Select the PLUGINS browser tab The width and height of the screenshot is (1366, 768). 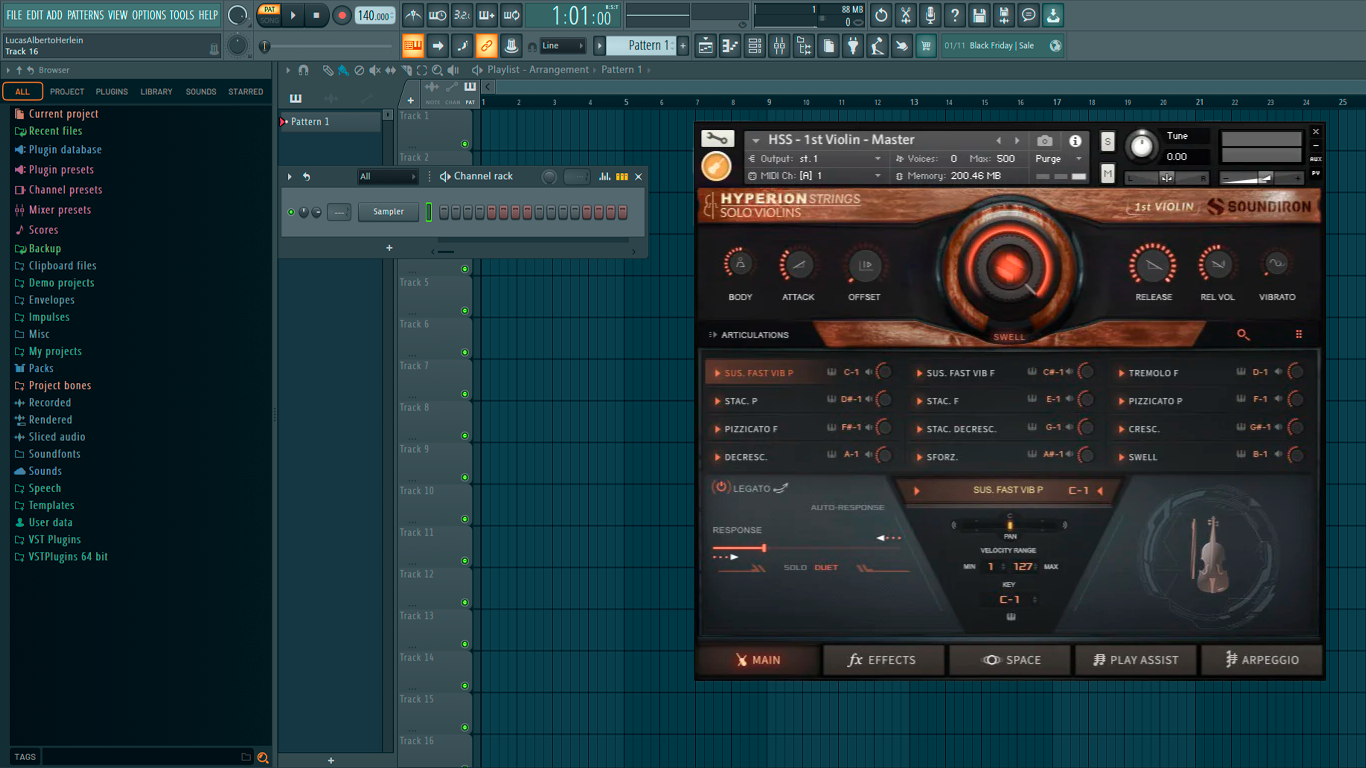[111, 91]
